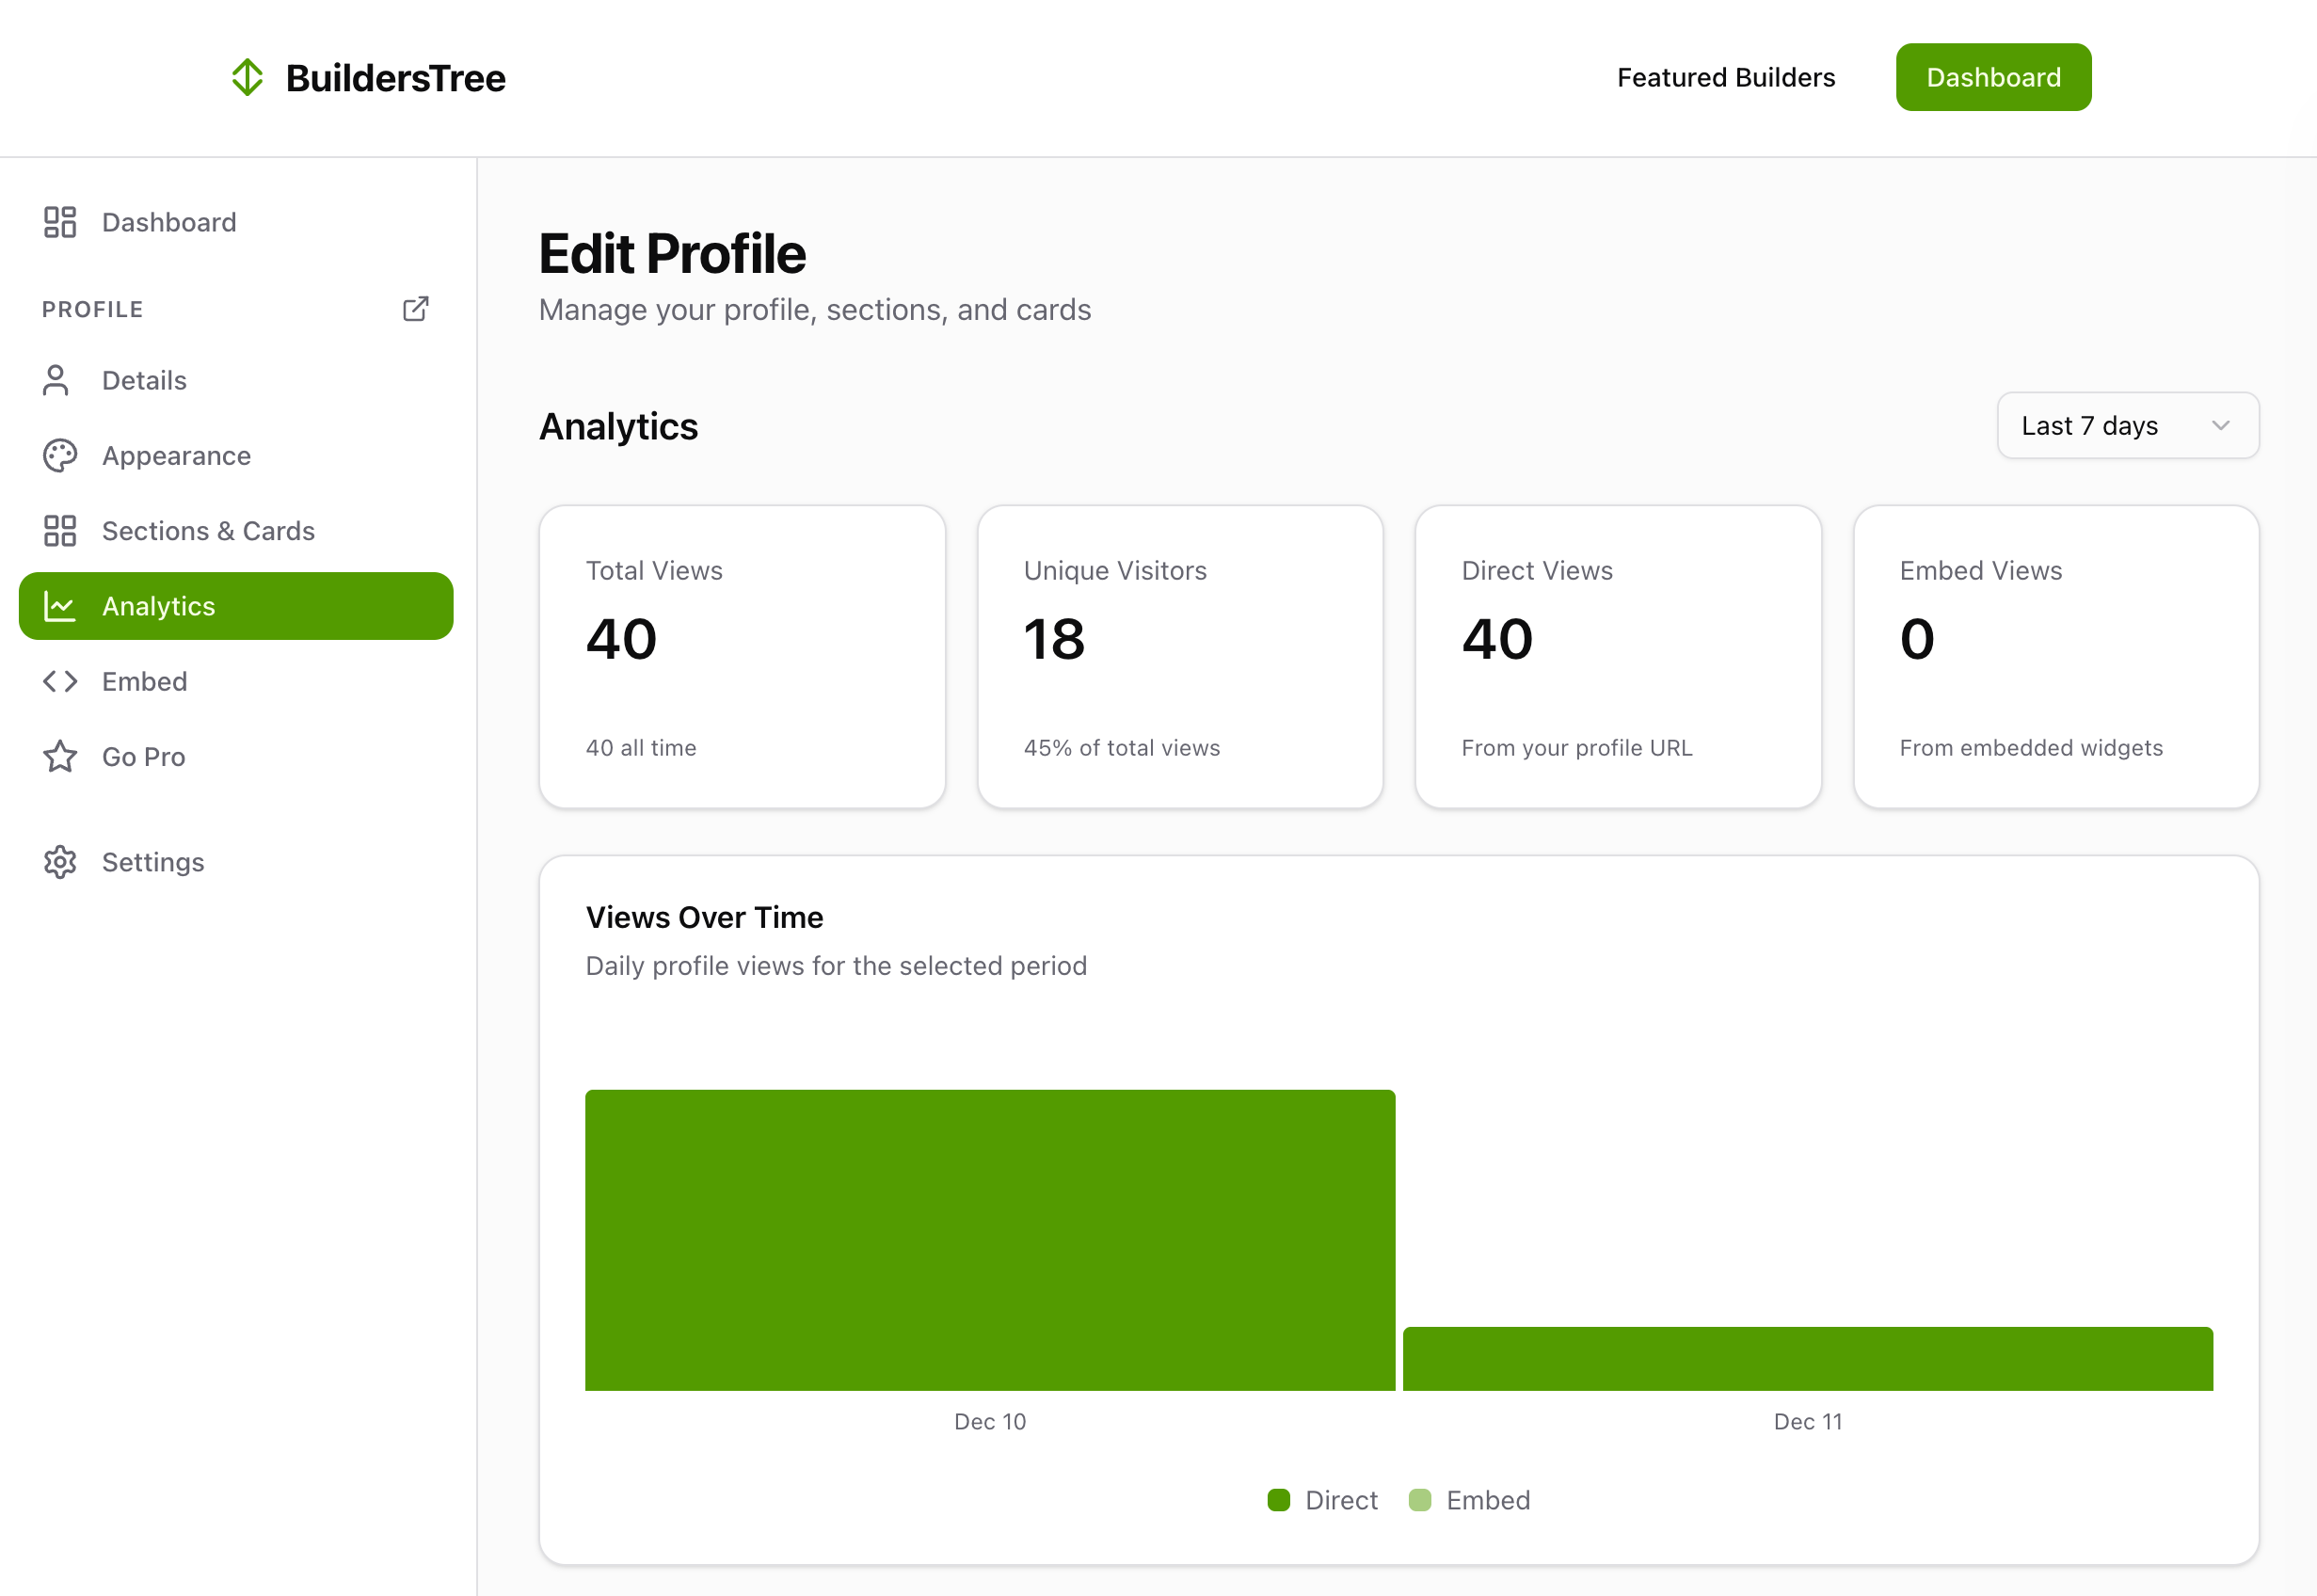Viewport: 2317px width, 1596px height.
Task: Click the Appearance palette icon
Action: (x=60, y=456)
